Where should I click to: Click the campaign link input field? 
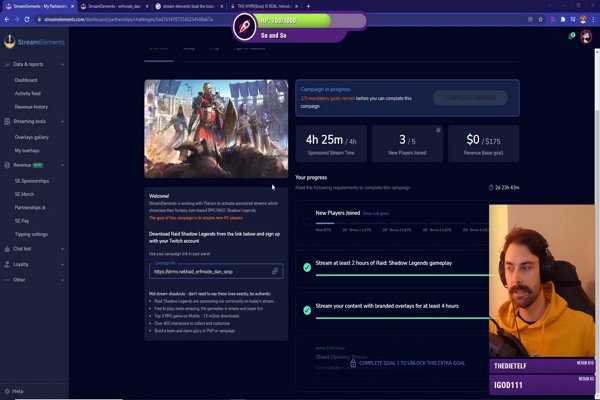click(x=216, y=271)
